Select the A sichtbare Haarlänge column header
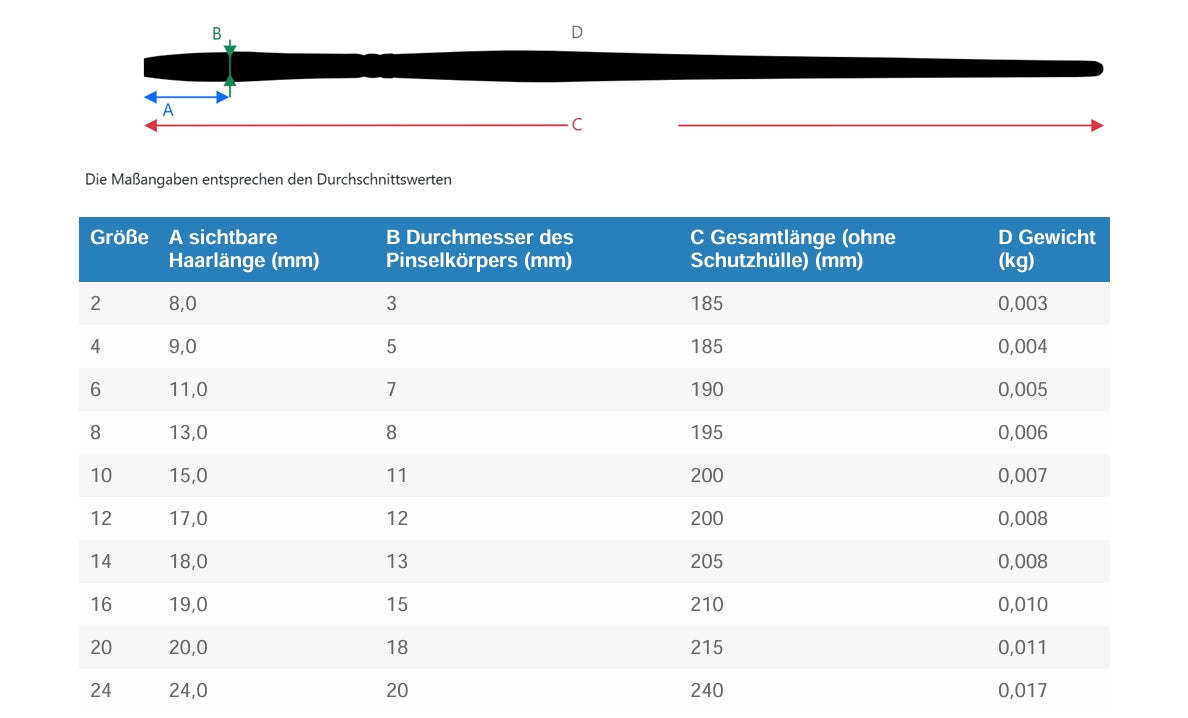 tap(244, 249)
